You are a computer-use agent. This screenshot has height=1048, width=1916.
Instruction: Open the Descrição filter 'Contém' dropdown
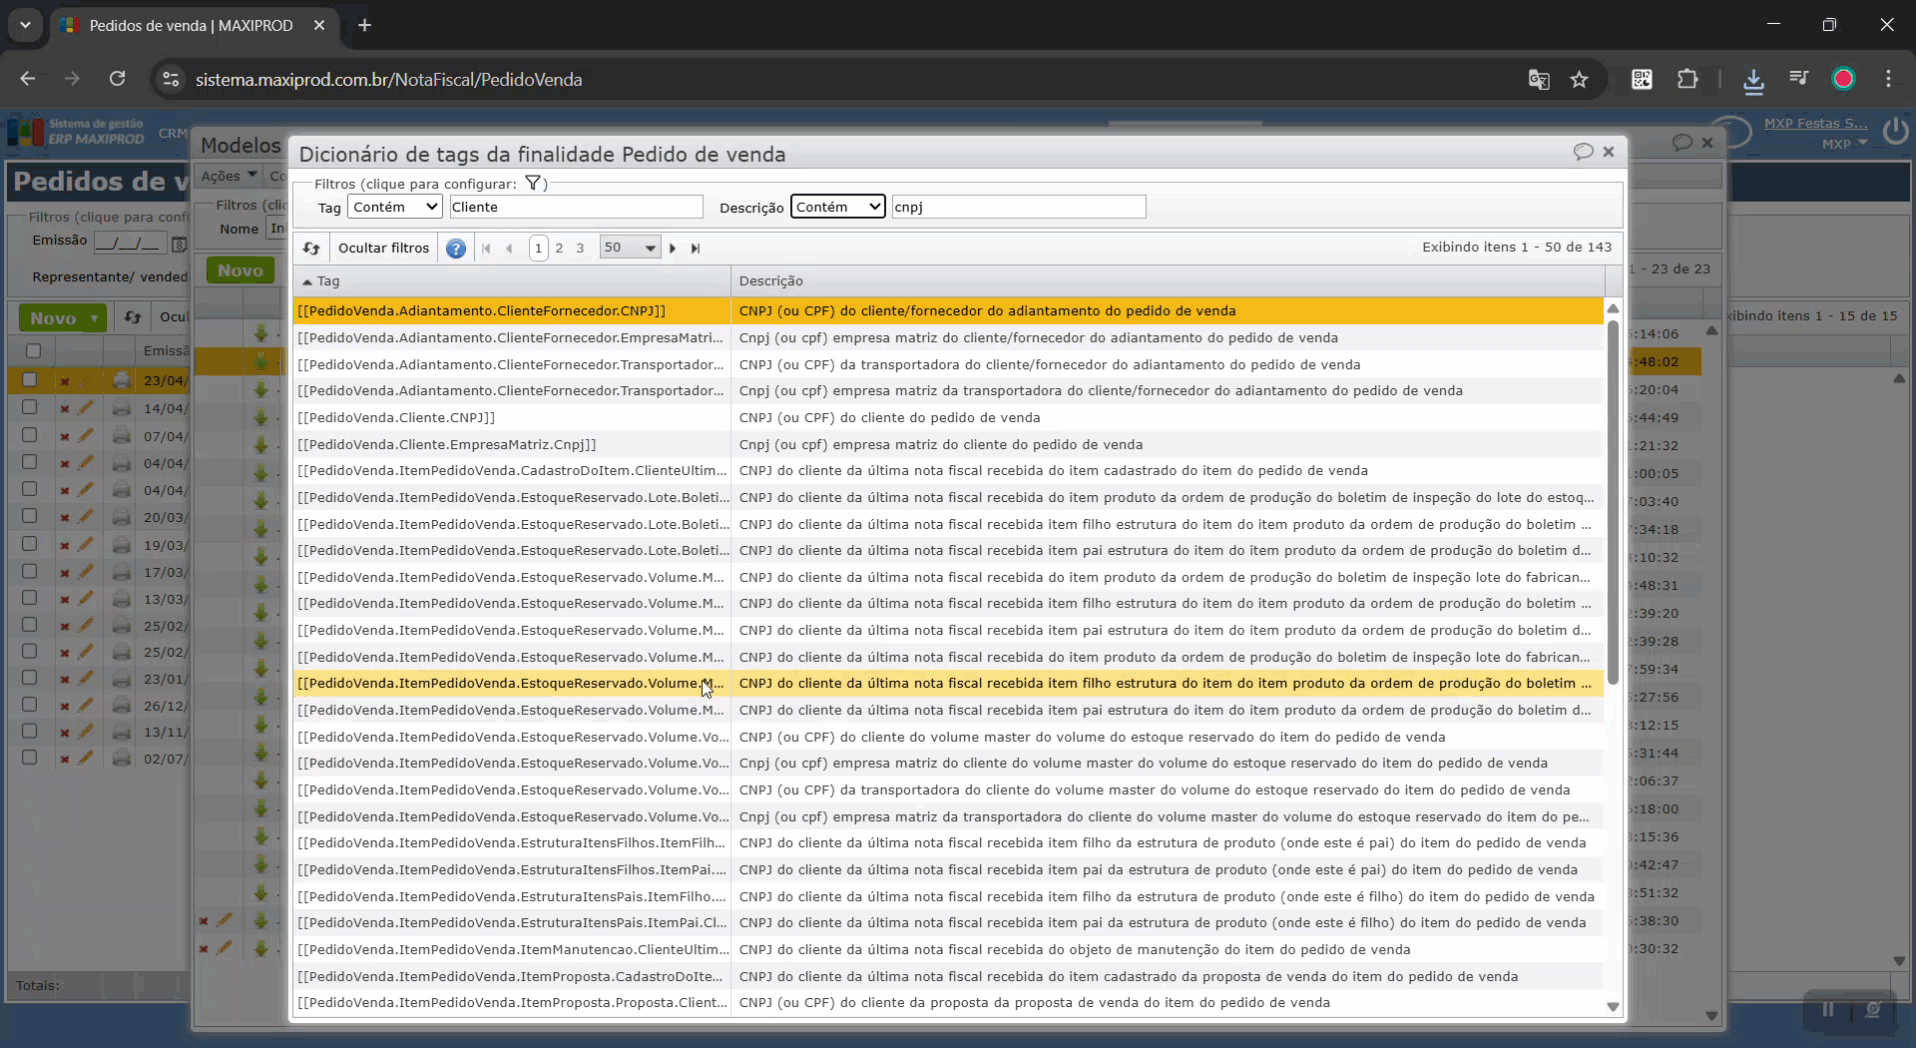tap(837, 207)
